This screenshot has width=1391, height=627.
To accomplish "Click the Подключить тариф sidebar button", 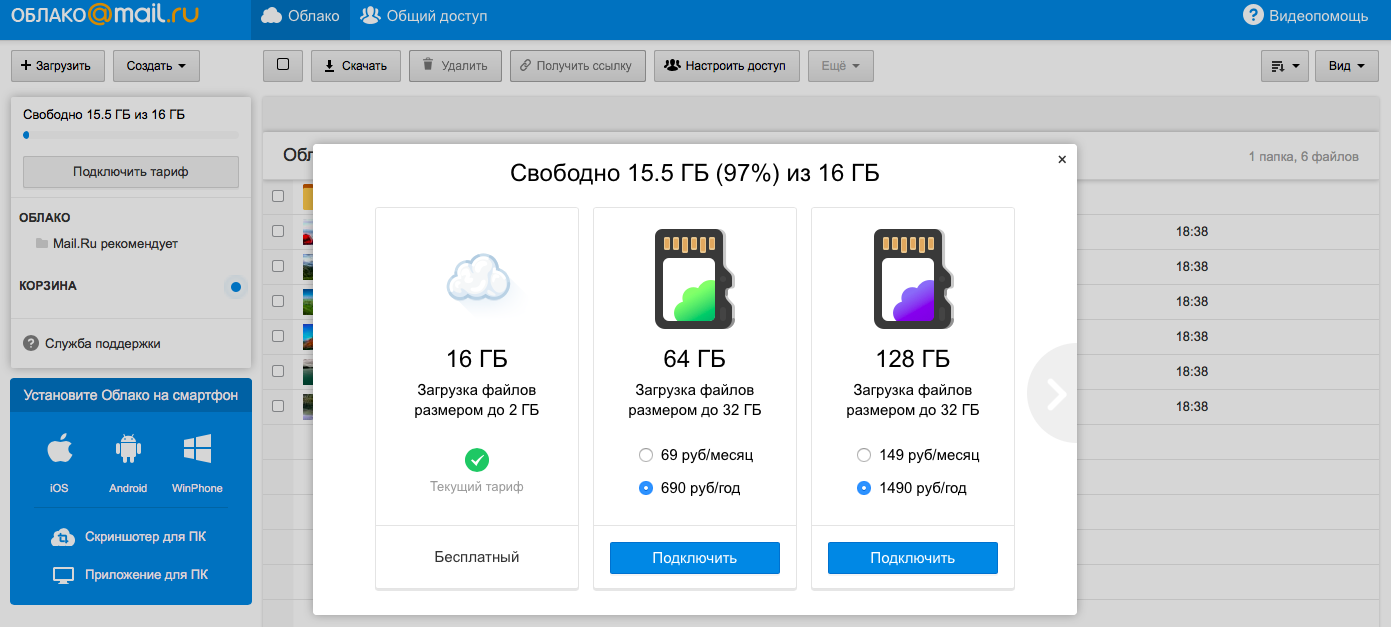I will [x=131, y=172].
